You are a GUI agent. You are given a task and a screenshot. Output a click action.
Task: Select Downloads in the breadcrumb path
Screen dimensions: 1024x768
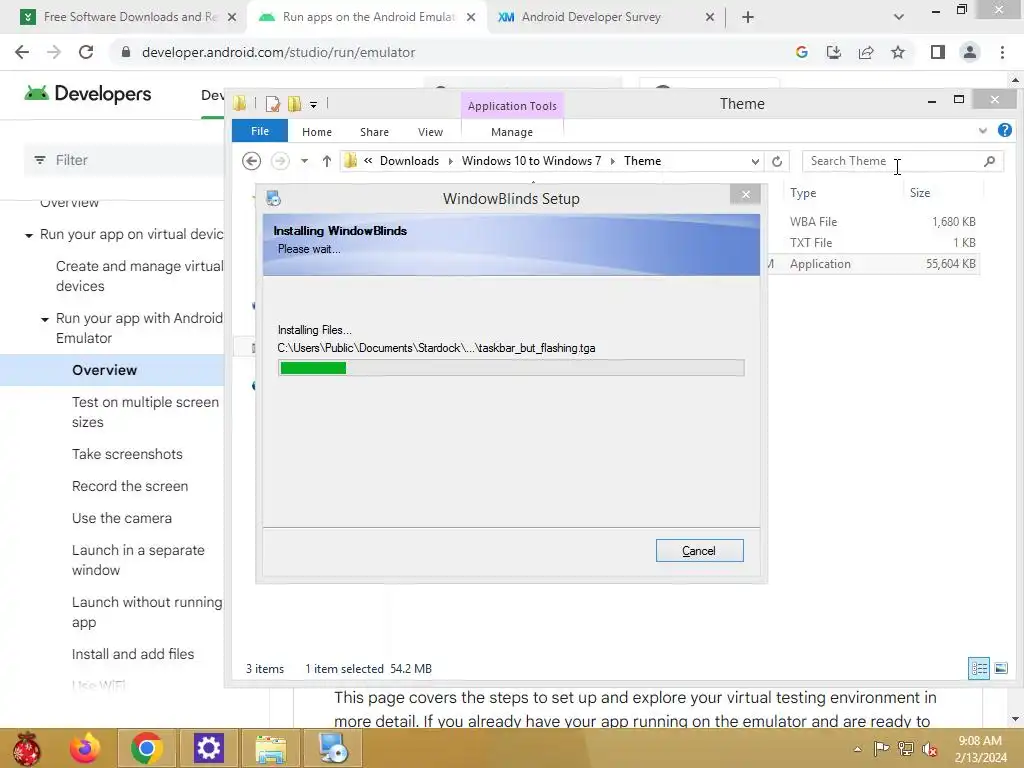(409, 161)
